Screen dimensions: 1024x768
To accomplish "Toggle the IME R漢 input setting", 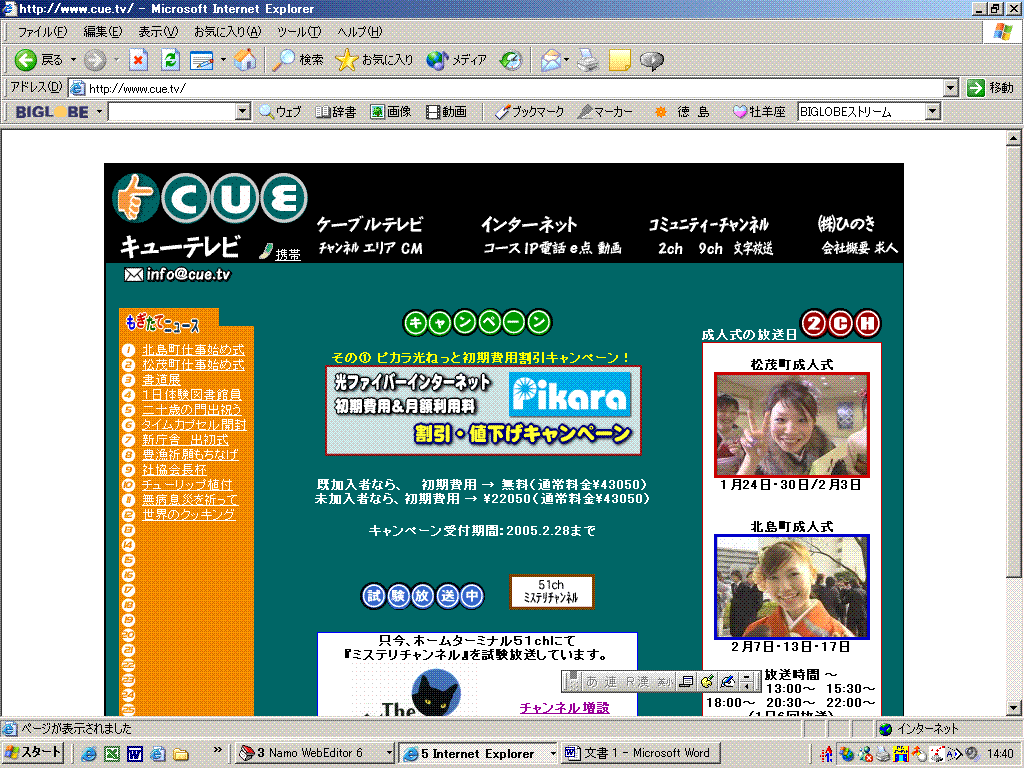I will 637,681.
